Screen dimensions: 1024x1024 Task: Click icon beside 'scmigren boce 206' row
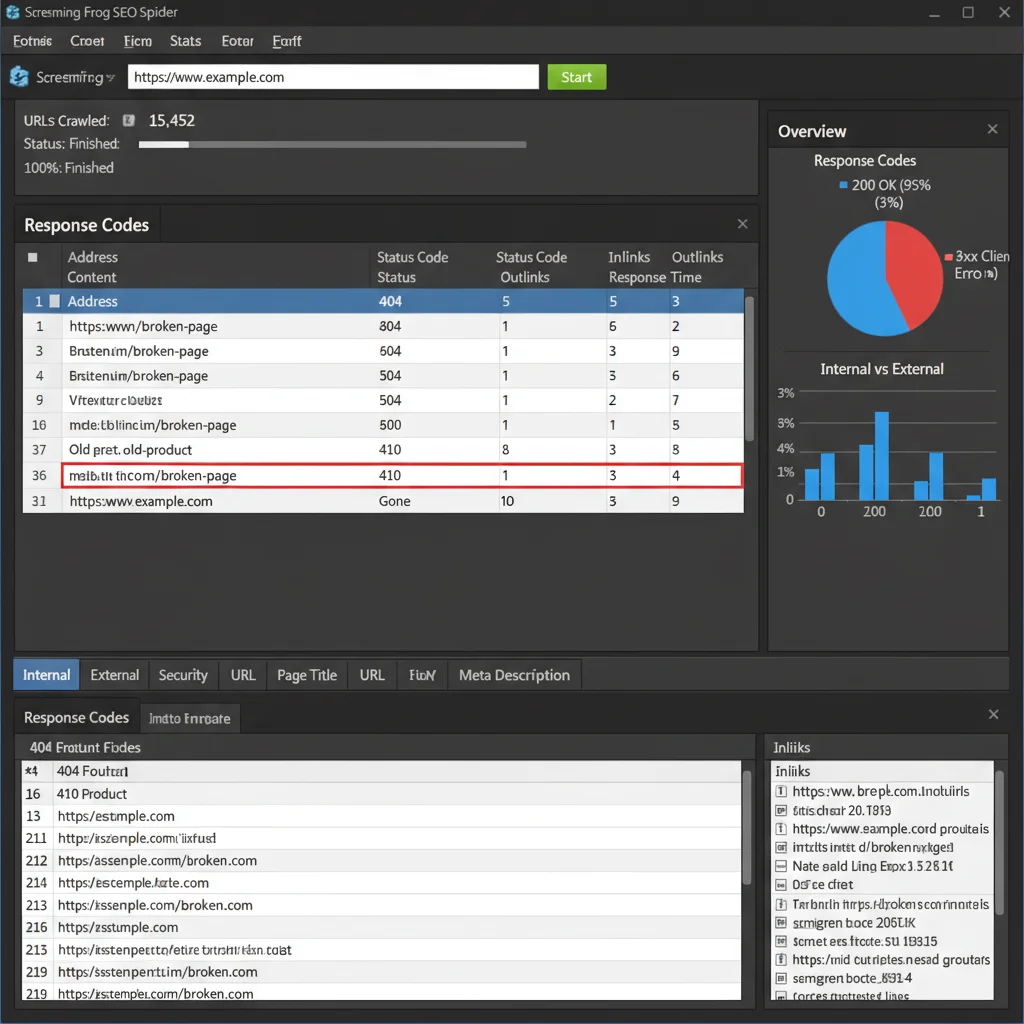tap(780, 923)
